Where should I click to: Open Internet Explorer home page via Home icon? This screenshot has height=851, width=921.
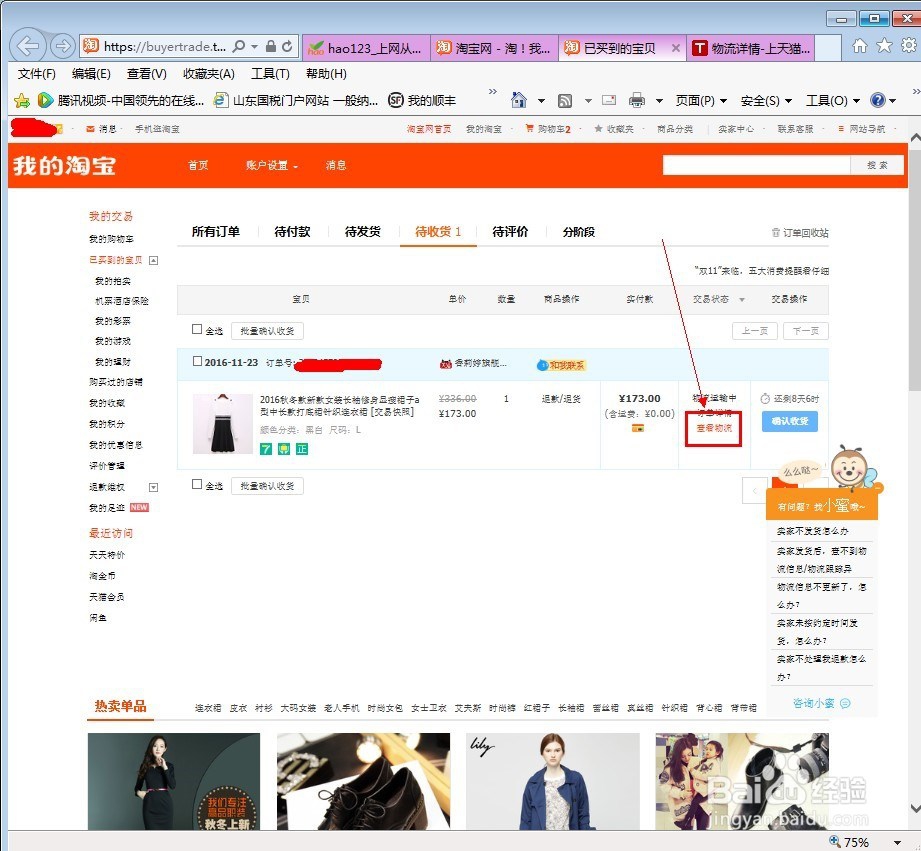pyautogui.click(x=517, y=99)
